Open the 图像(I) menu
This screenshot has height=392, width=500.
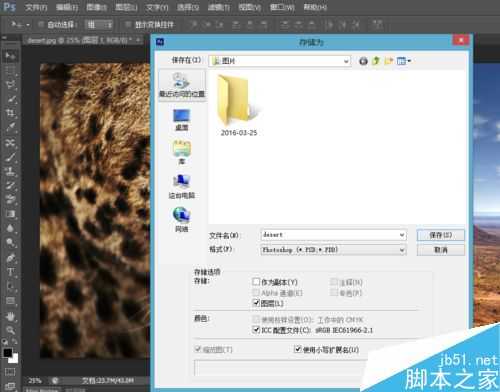click(x=97, y=7)
